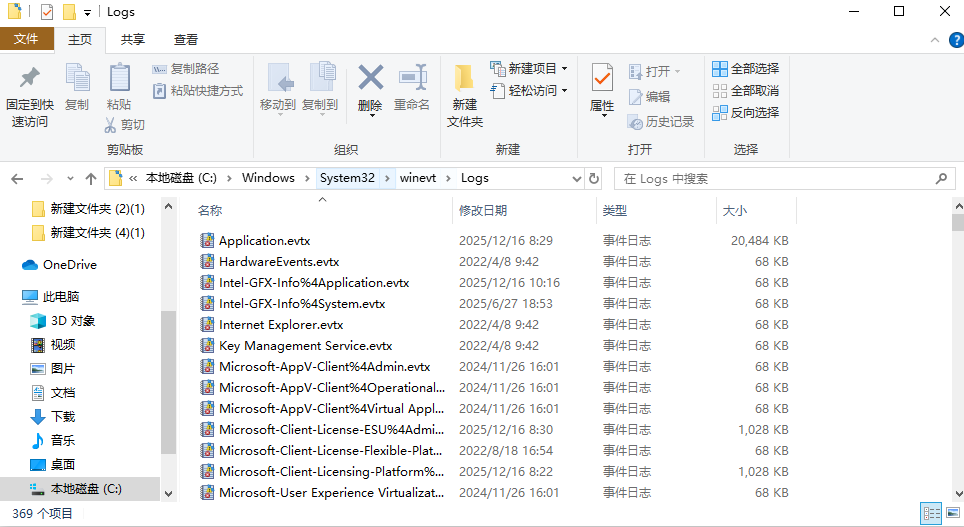964x527 pixels.
Task: Click Paste shortcut (粘贴快捷方式)
Action: [x=198, y=91]
